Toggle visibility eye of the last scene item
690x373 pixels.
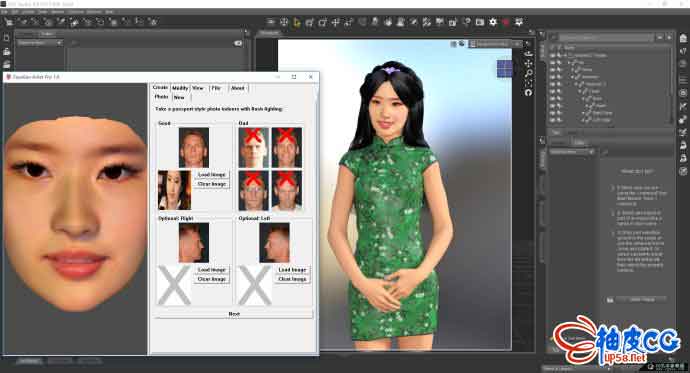[x=553, y=120]
